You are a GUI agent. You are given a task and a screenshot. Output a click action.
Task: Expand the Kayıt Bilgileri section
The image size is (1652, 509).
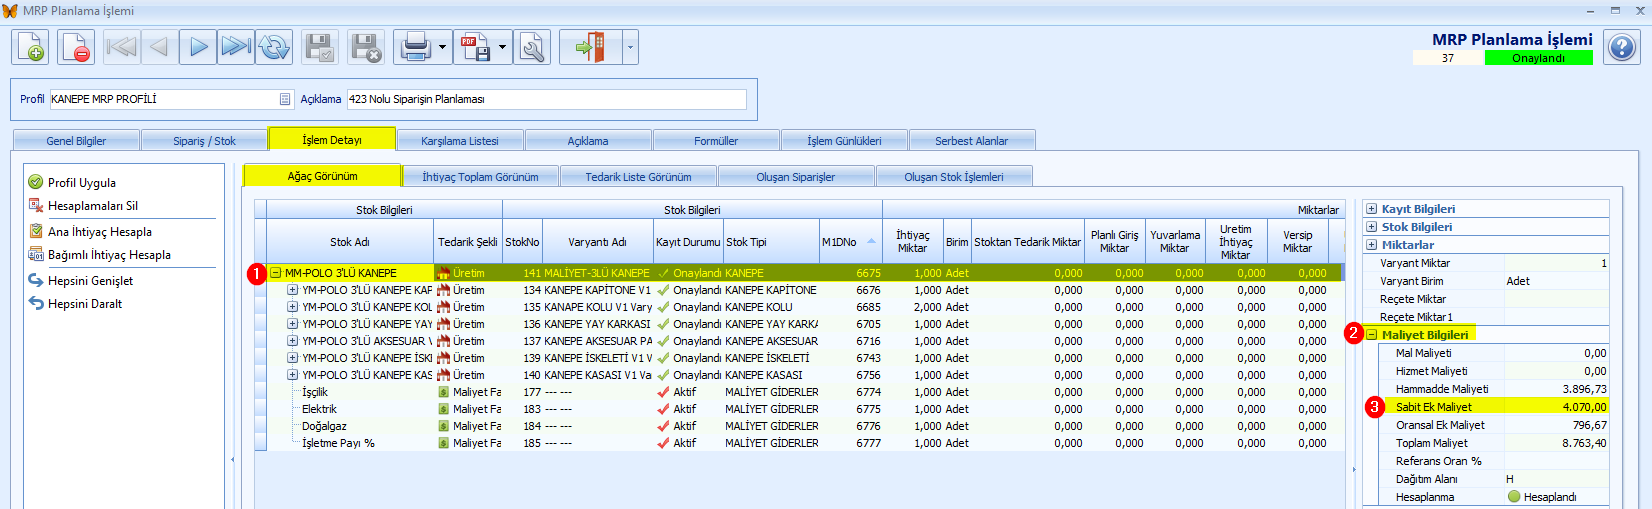click(1371, 209)
